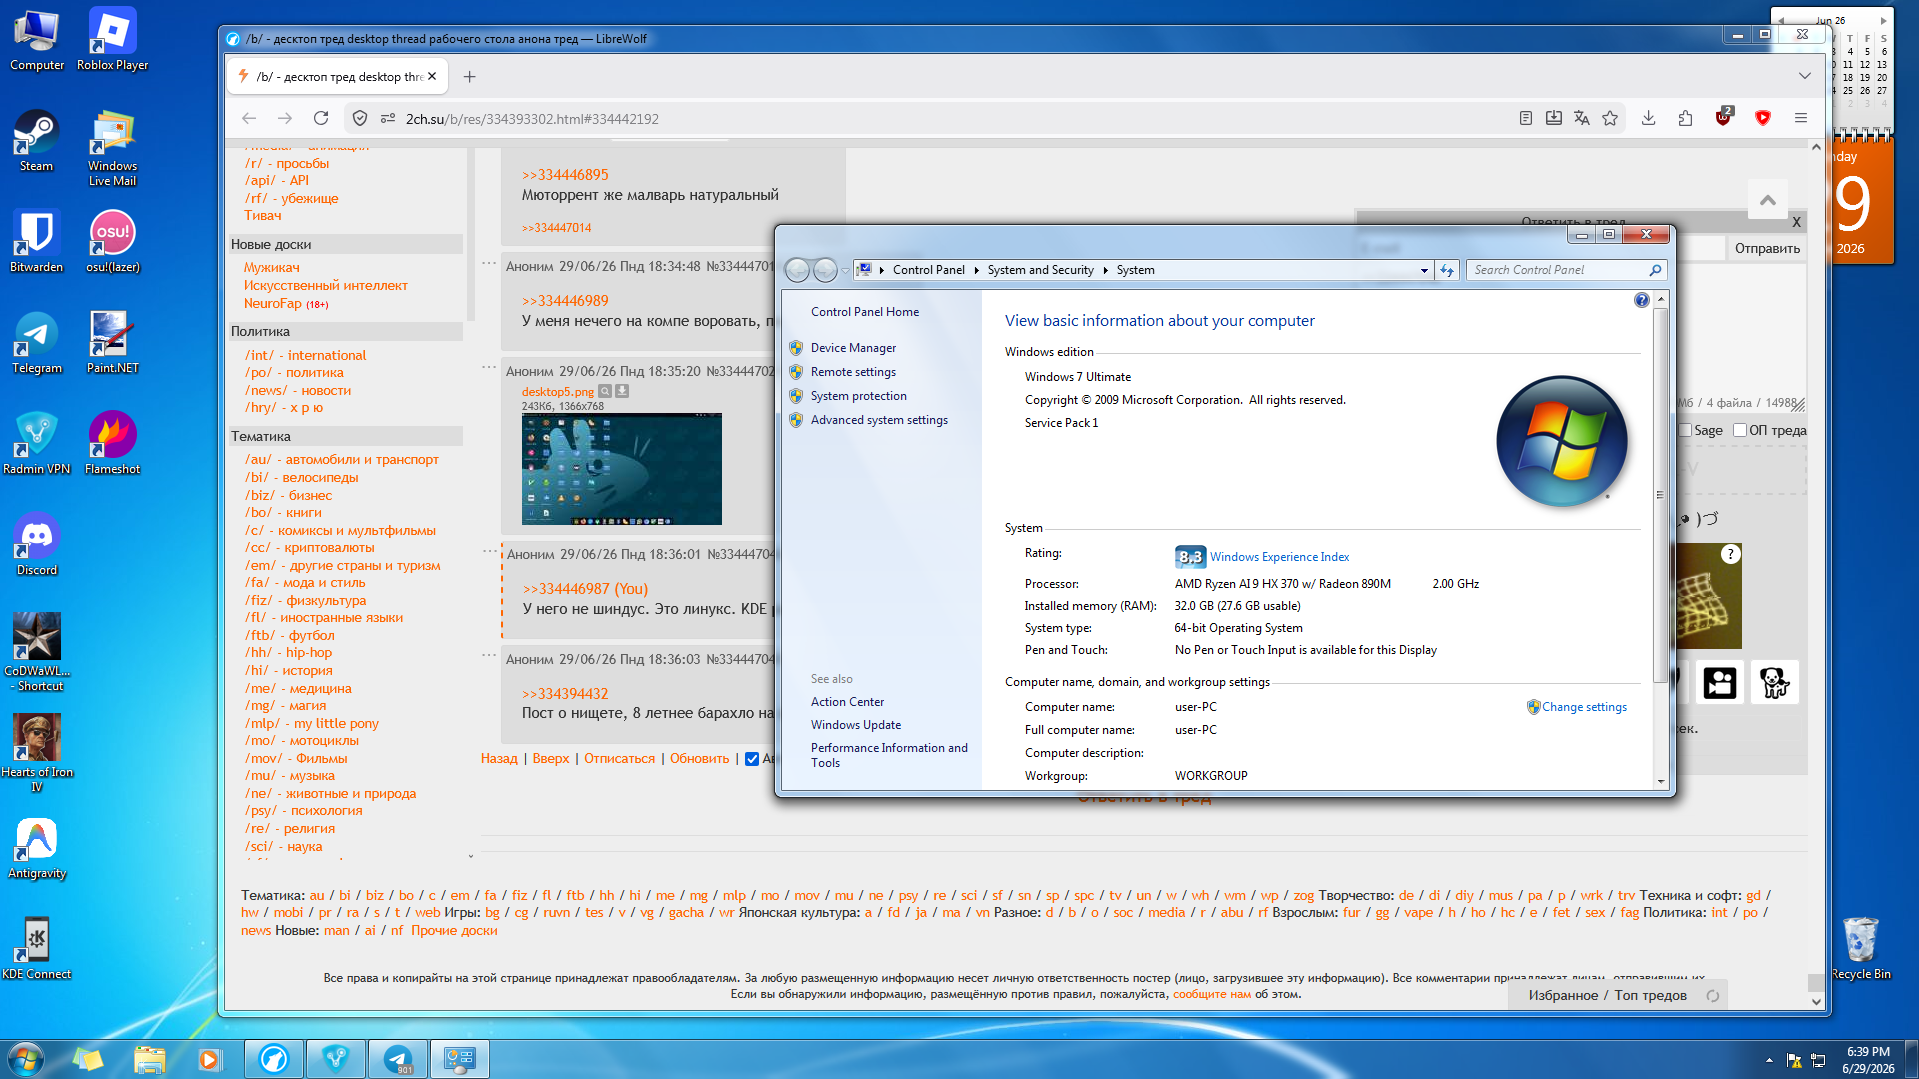Screen dimensions: 1919x1079
Task: Bookmark this page with the star icon
Action: [1609, 118]
